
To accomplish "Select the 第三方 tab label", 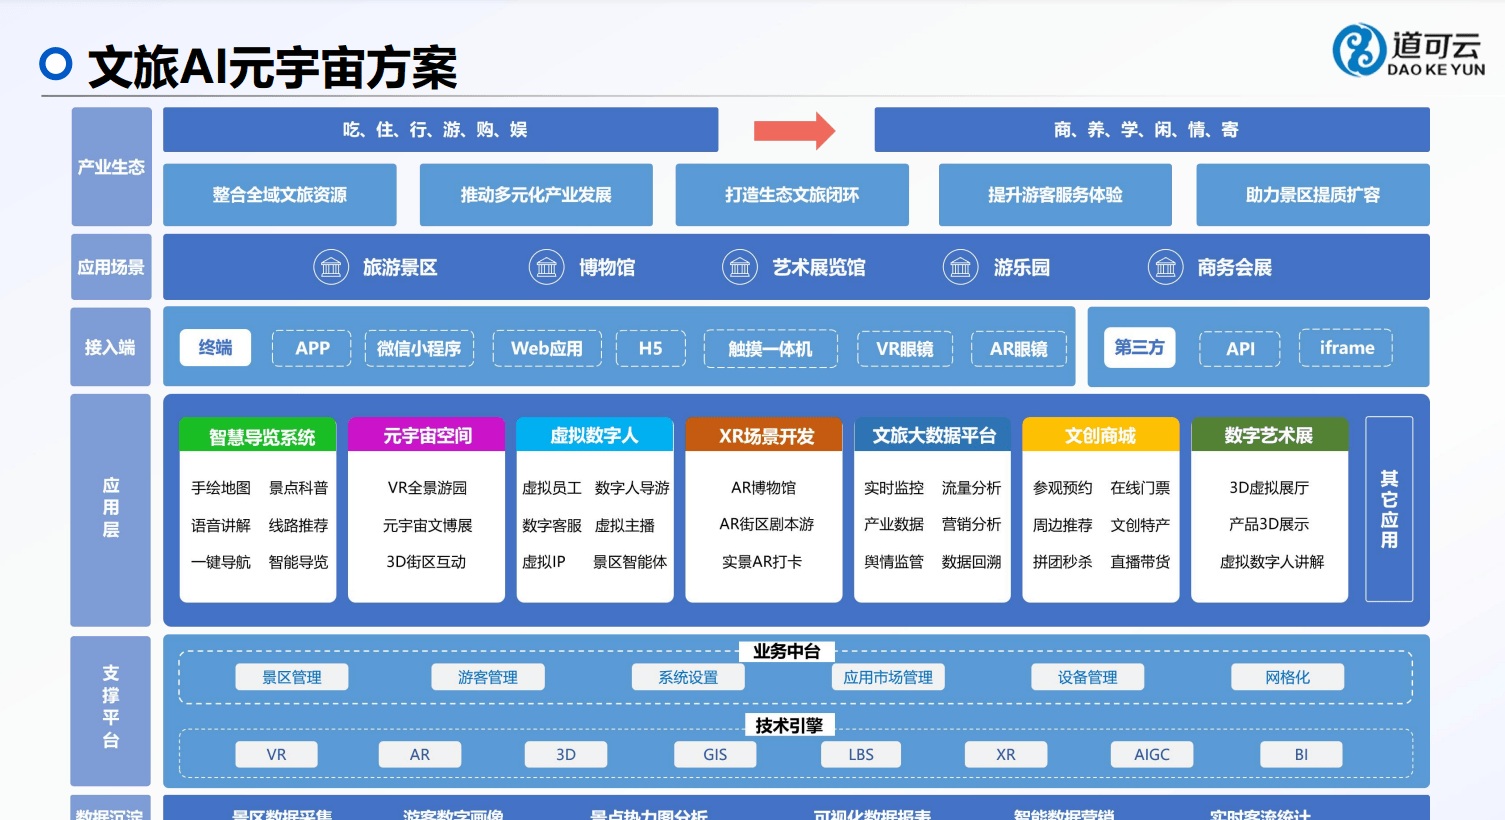I will pyautogui.click(x=1139, y=347).
